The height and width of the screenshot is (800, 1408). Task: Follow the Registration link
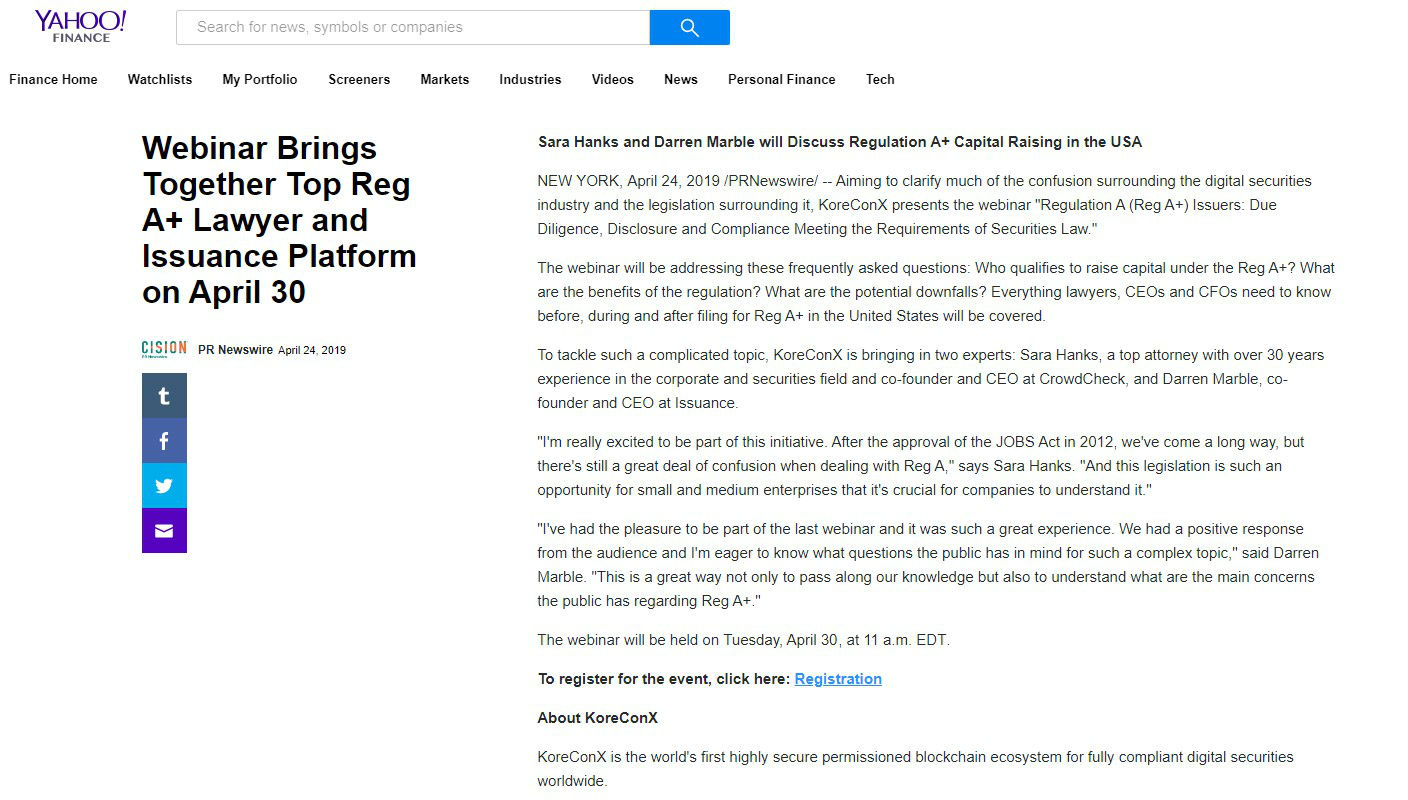838,679
